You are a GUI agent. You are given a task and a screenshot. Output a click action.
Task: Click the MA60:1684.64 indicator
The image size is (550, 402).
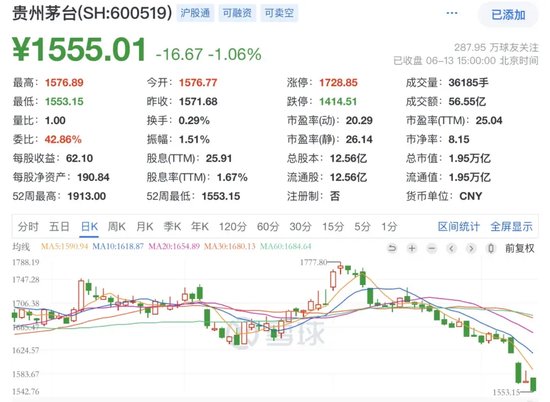click(286, 247)
